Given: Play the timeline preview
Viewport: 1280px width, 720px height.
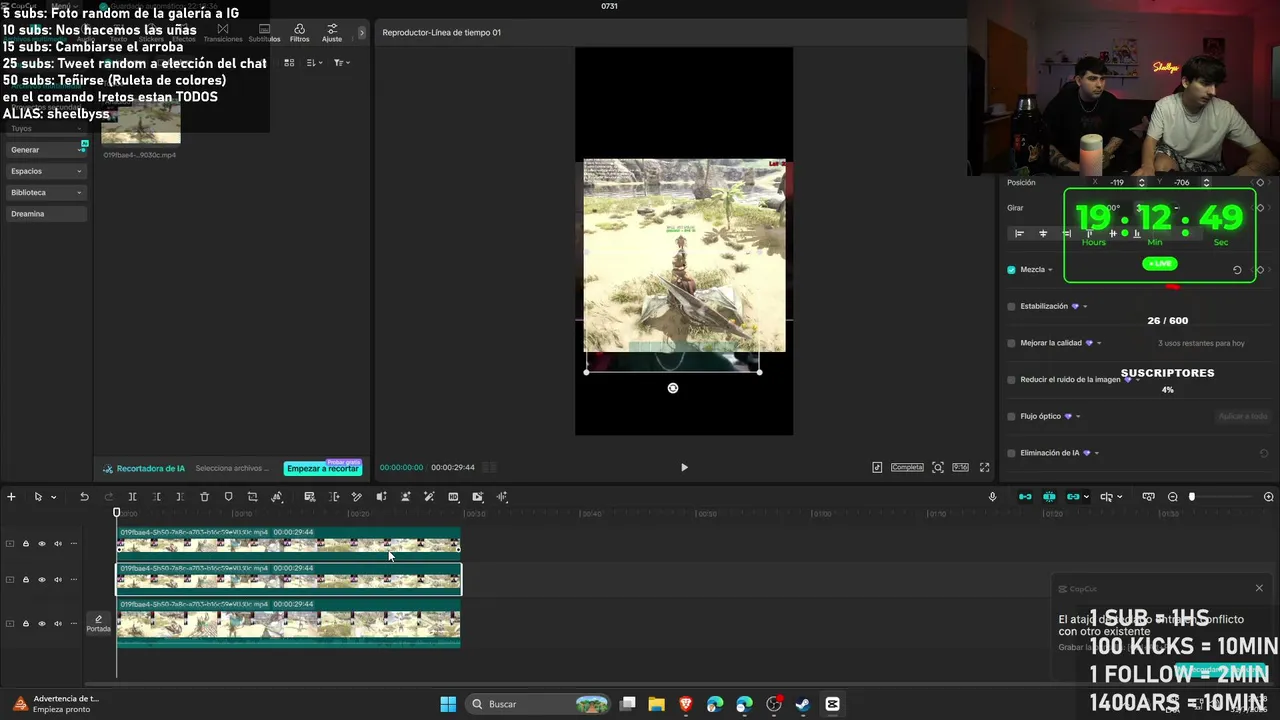Looking at the screenshot, I should coord(684,467).
